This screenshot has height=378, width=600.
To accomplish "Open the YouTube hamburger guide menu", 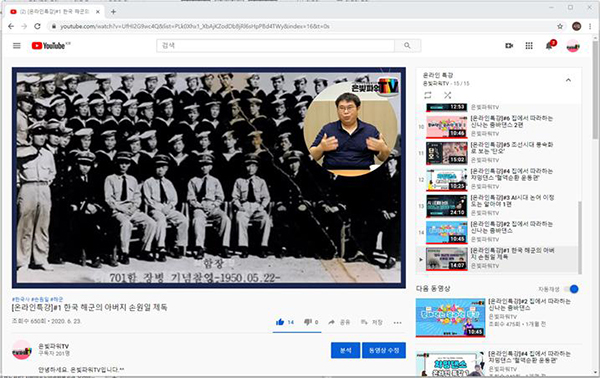I will pyautogui.click(x=16, y=46).
